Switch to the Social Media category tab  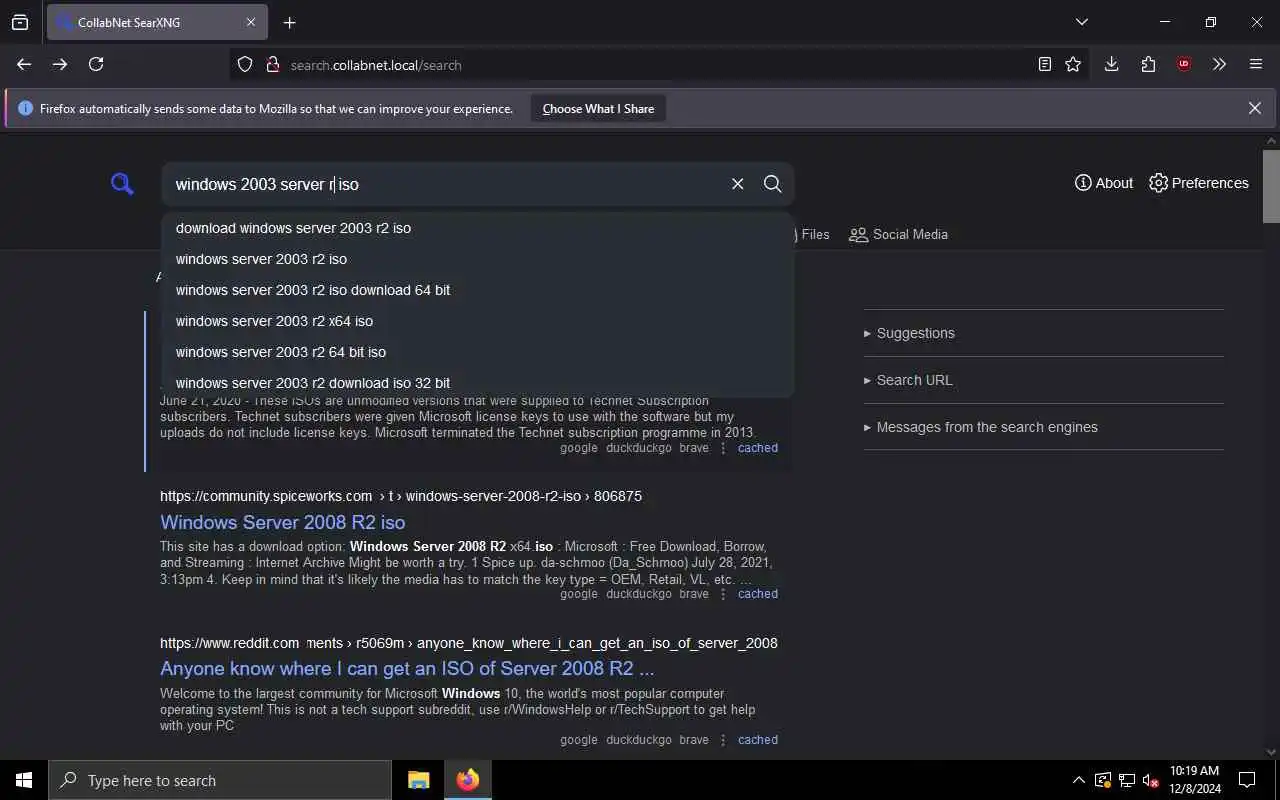898,234
